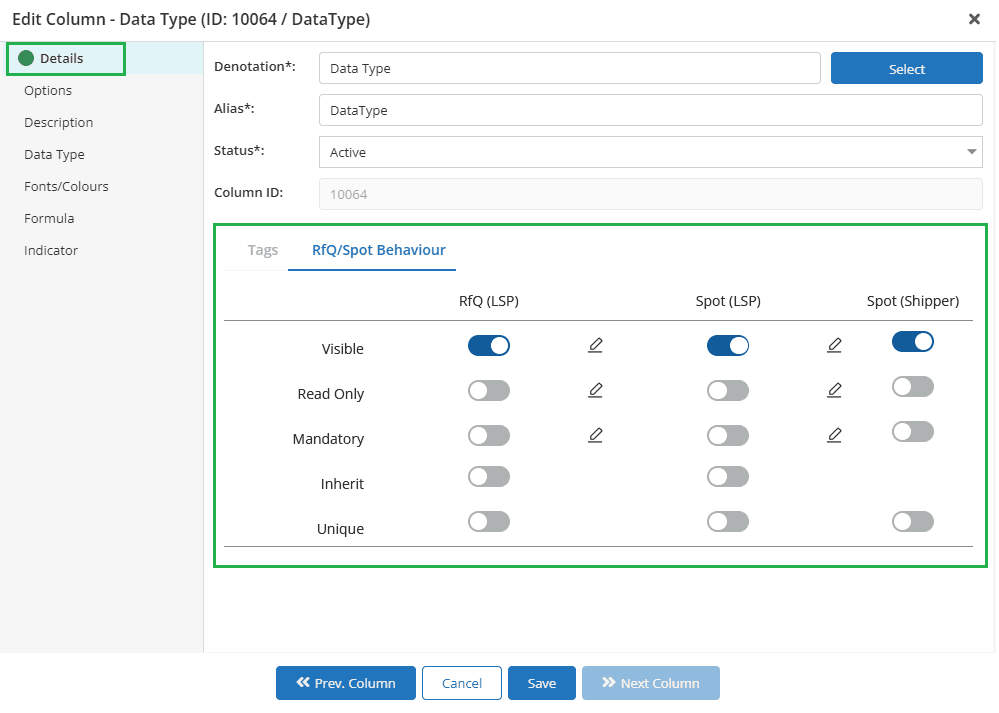
Task: Open Options section in sidebar
Action: (48, 90)
